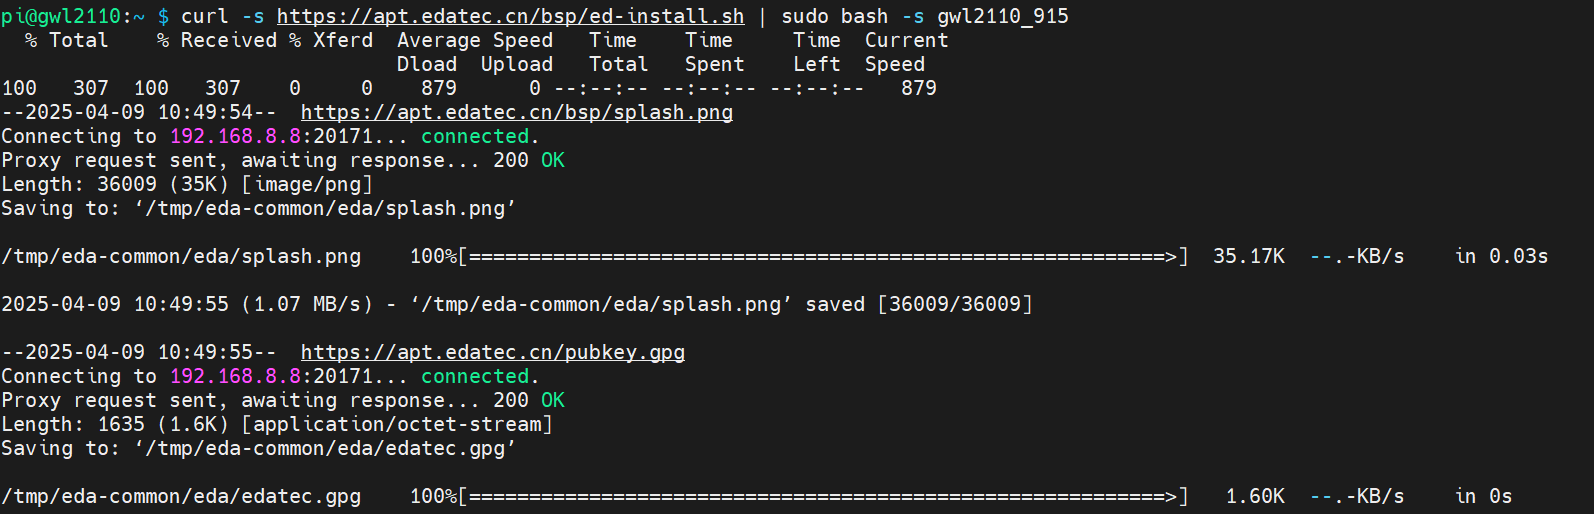Open the ed-install.sh URL link
Viewport: 1594px width, 514px height.
[x=510, y=16]
